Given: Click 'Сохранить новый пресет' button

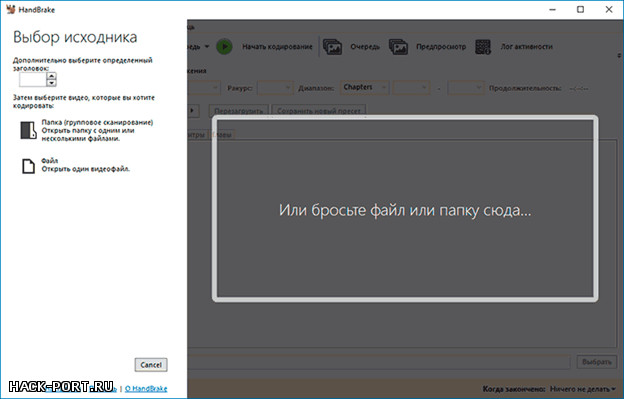Looking at the screenshot, I should 319,111.
